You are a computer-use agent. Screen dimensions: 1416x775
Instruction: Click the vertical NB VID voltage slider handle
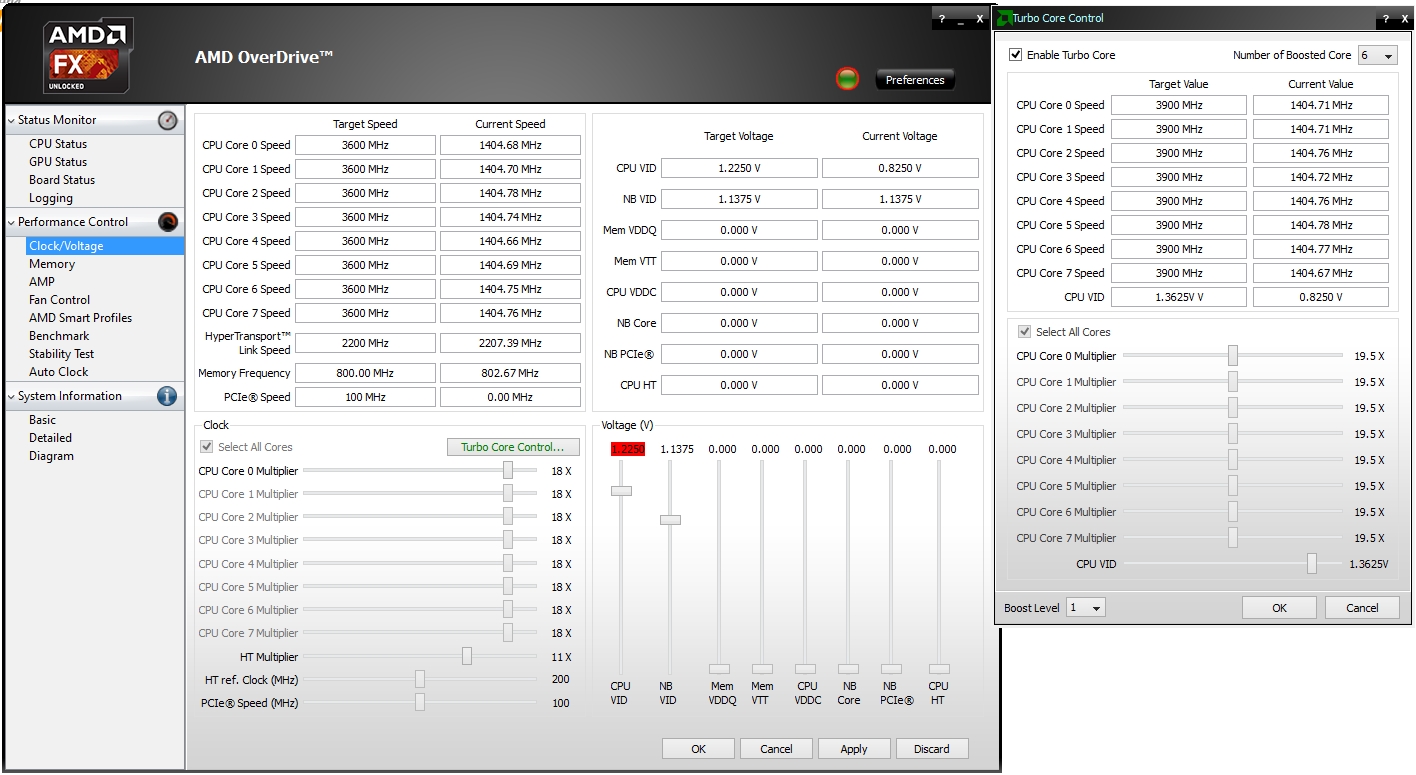[670, 520]
